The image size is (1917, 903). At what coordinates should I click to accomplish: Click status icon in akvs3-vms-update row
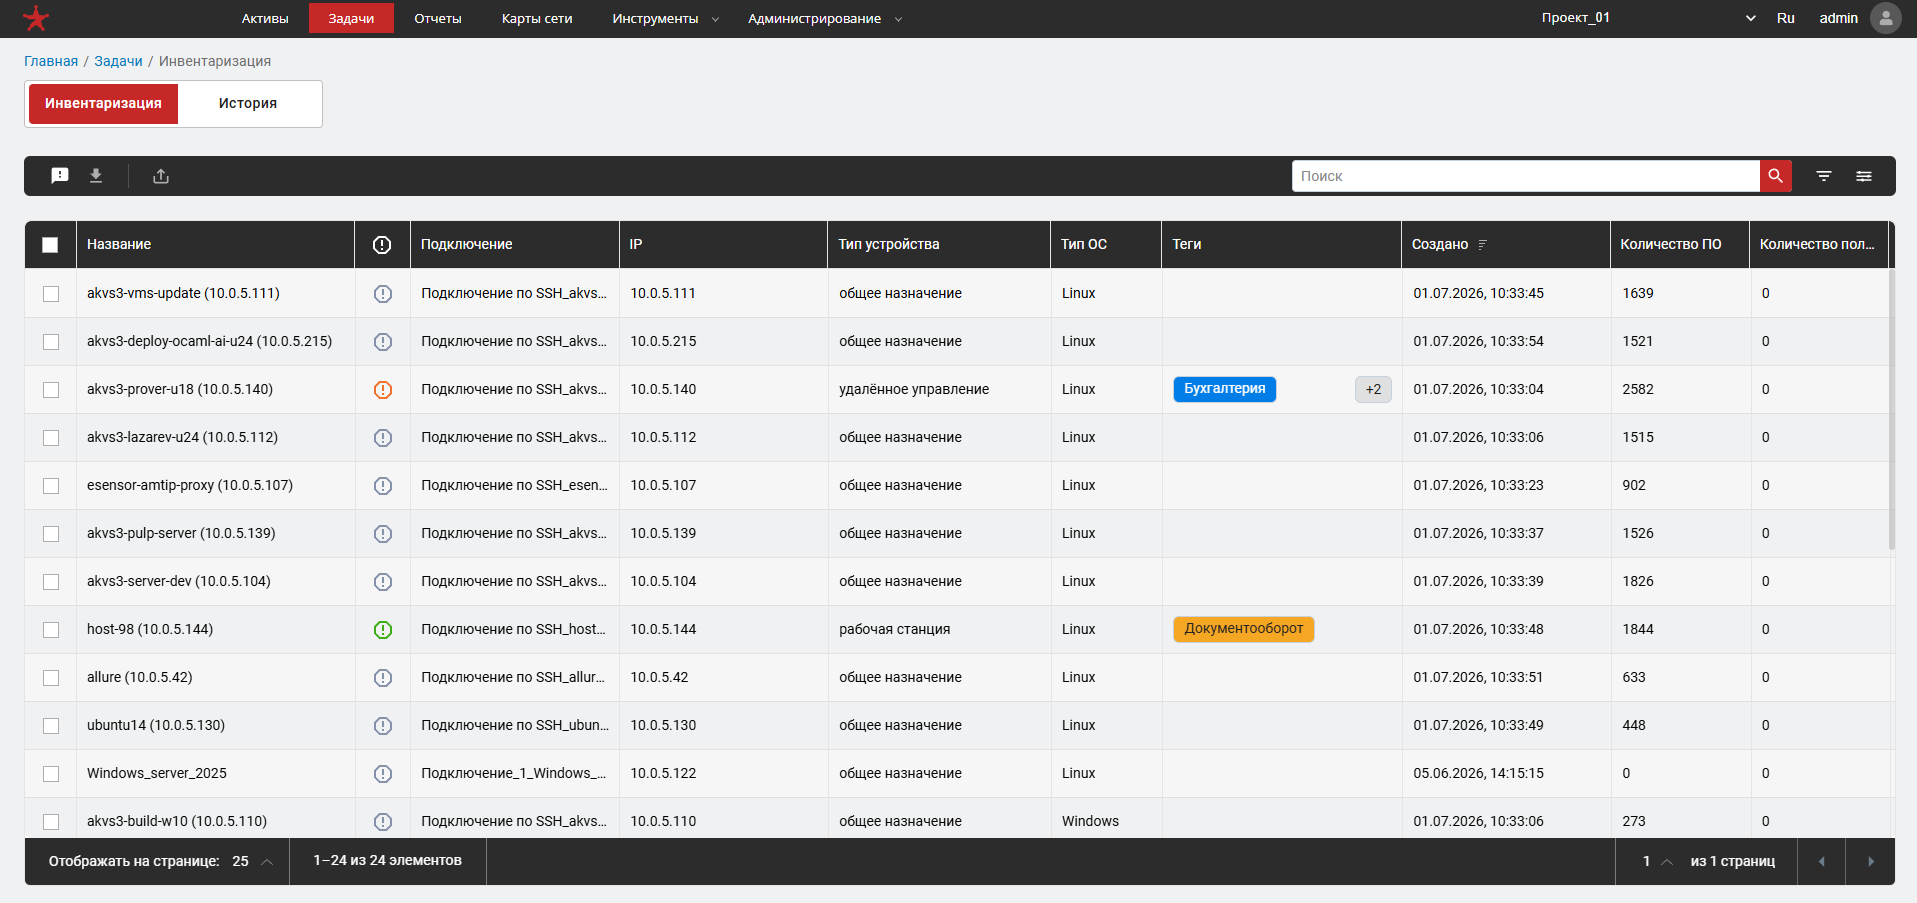tap(383, 294)
